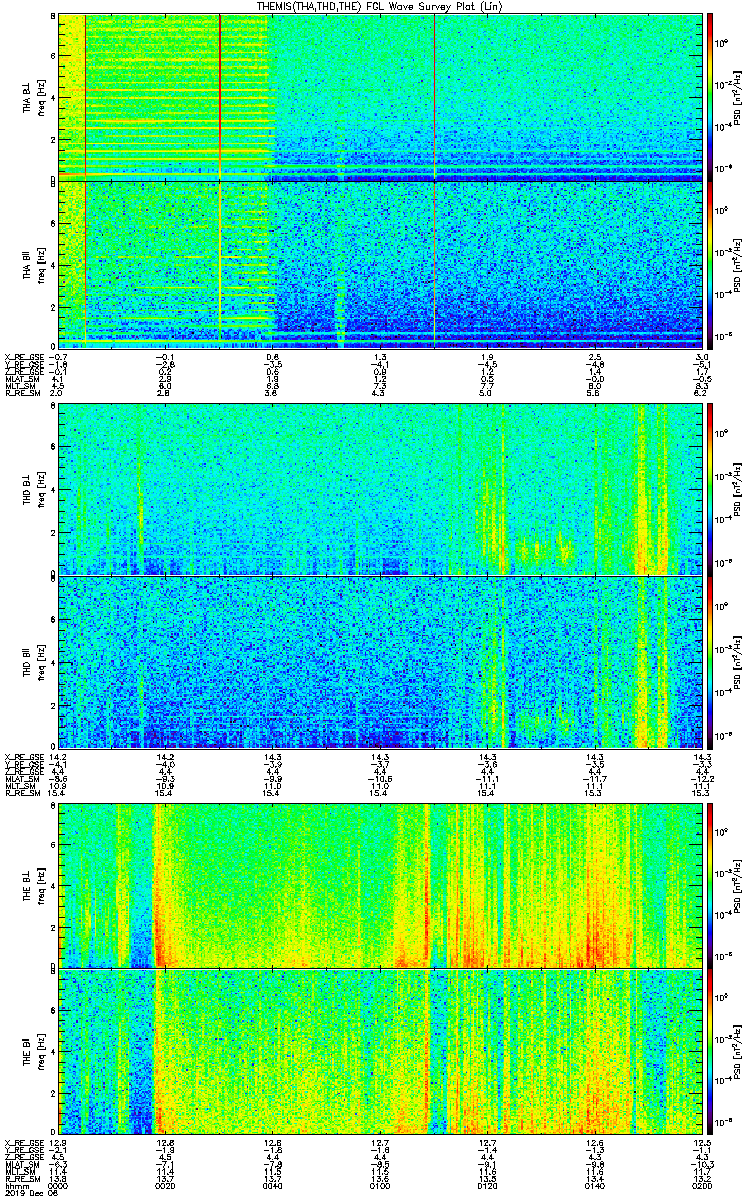Click the red spike near 0120 in THA B-perpendicular
The width and height of the screenshot is (750, 1200).
tap(435, 96)
